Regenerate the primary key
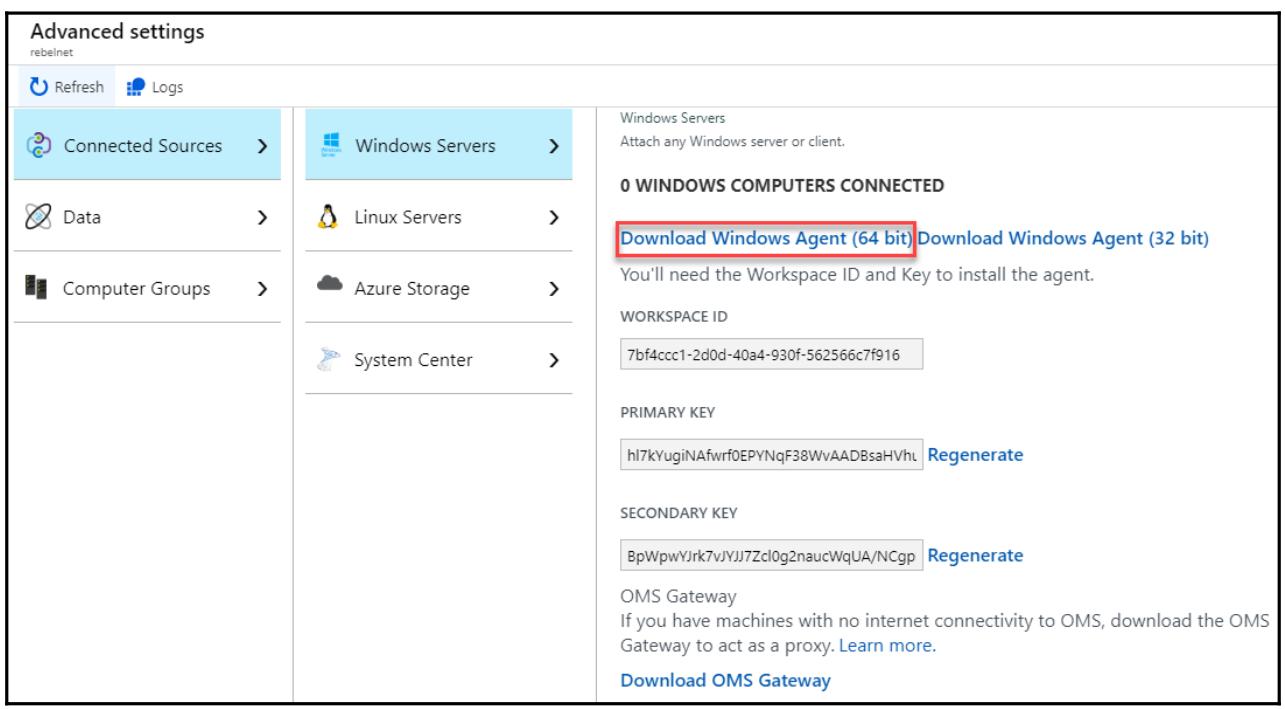 pyautogui.click(x=975, y=455)
